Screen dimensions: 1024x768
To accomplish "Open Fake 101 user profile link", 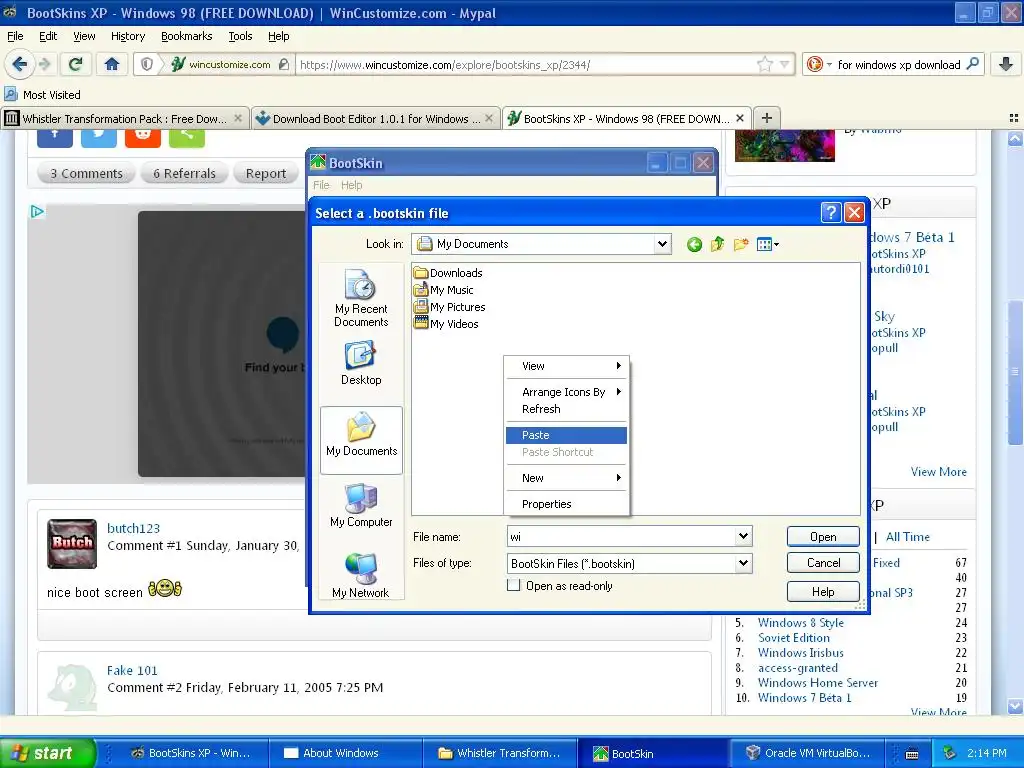I will click(x=132, y=671).
